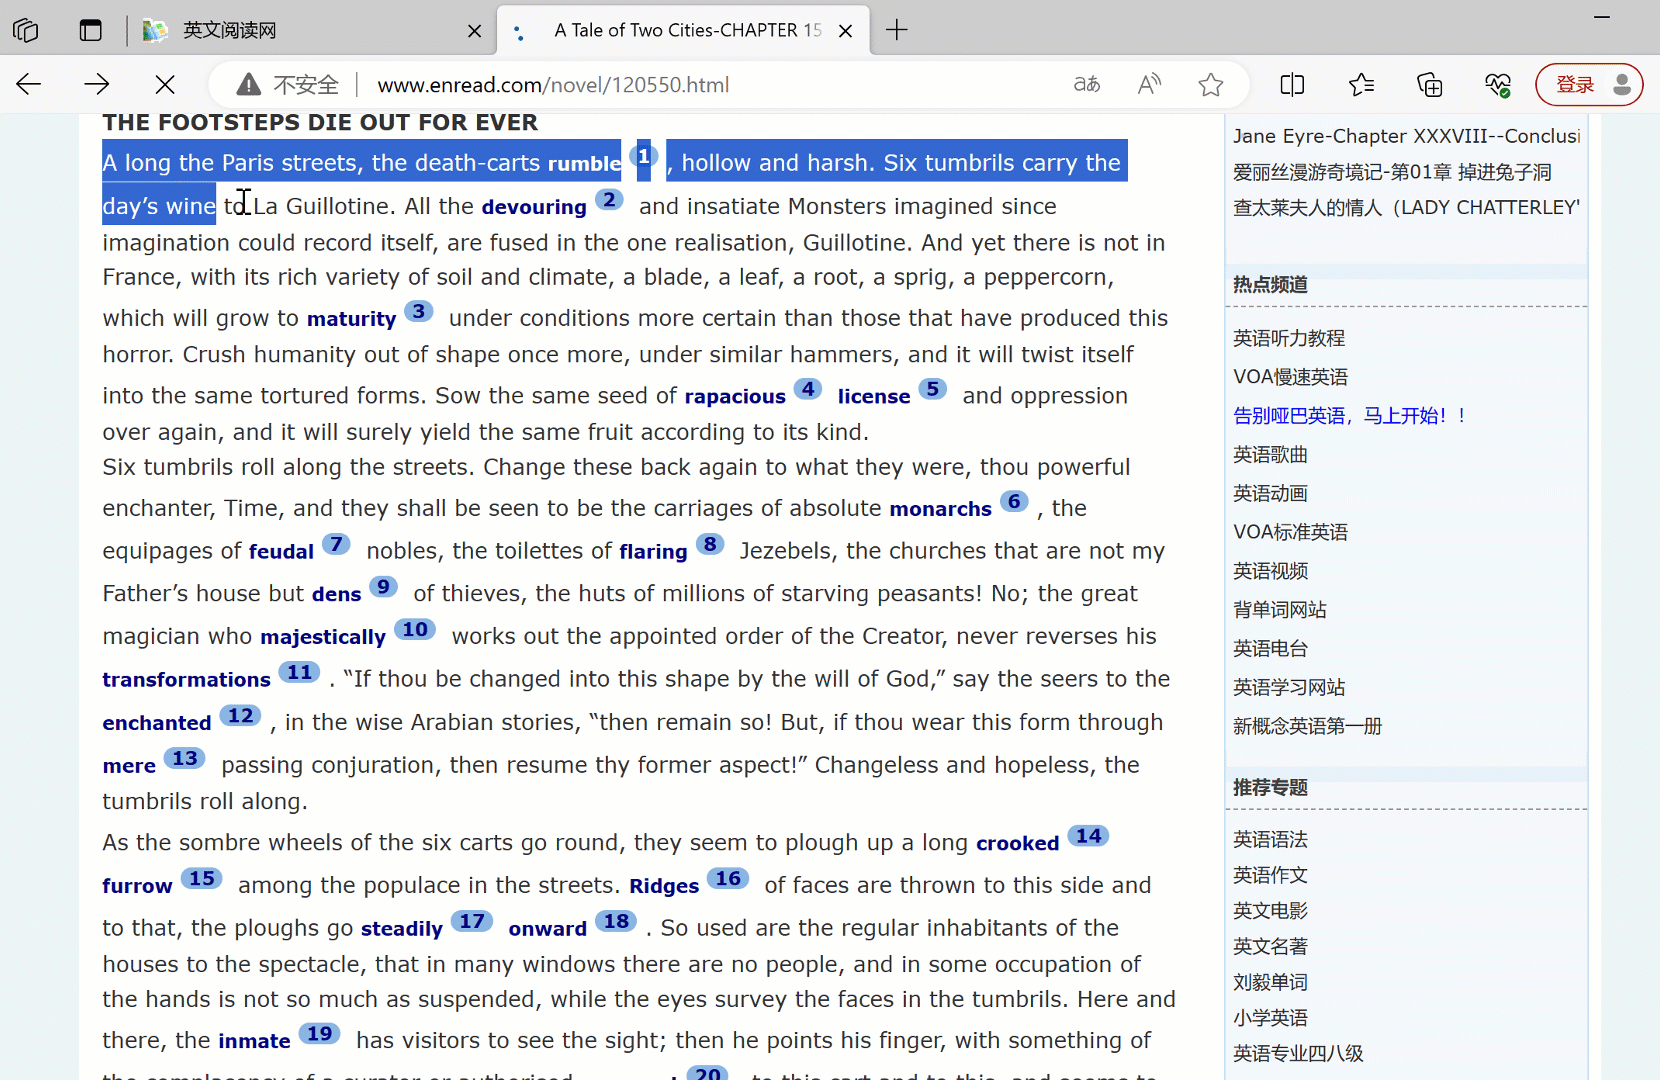Click the word maturity link

pos(351,319)
